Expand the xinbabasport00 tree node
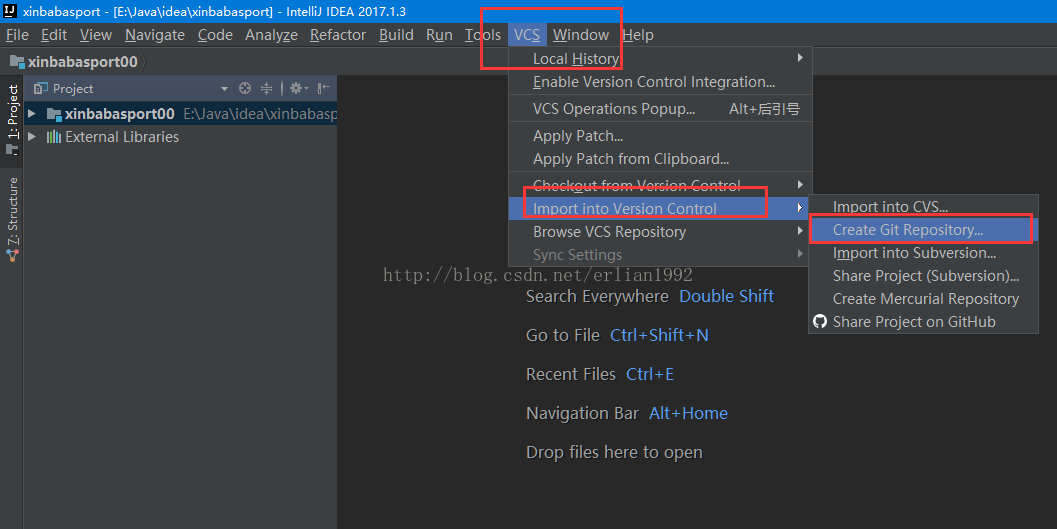1057x529 pixels. point(32,114)
